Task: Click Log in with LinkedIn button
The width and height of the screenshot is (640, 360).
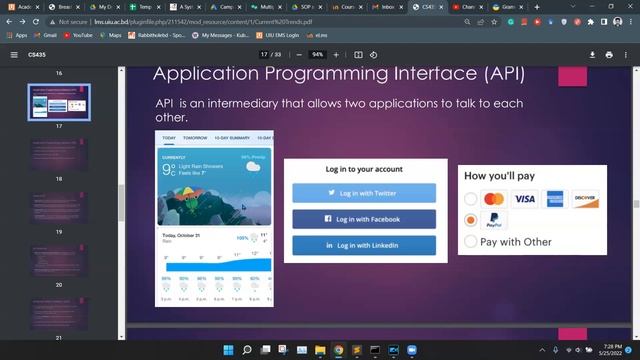Action: tap(364, 245)
